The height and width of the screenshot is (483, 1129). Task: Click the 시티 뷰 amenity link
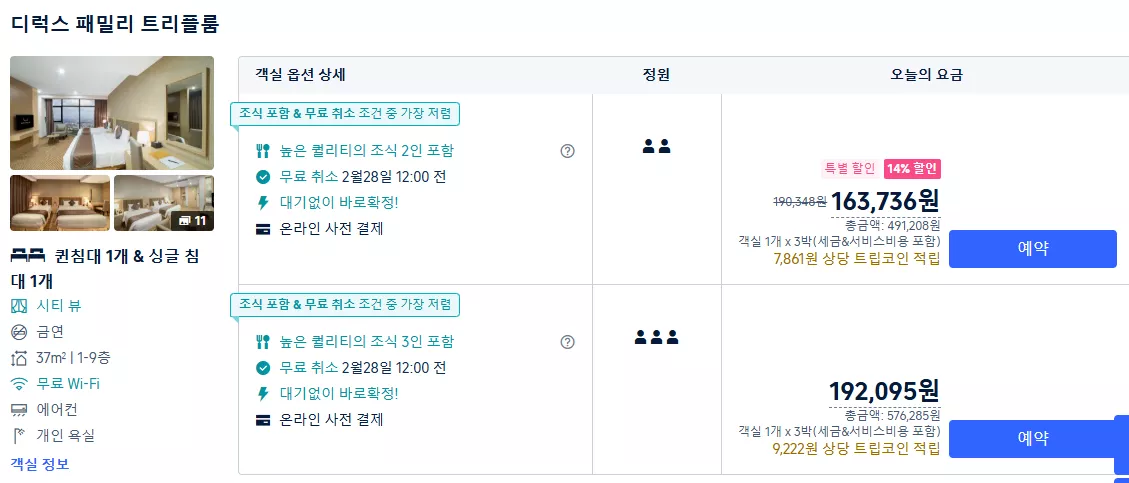pos(59,306)
